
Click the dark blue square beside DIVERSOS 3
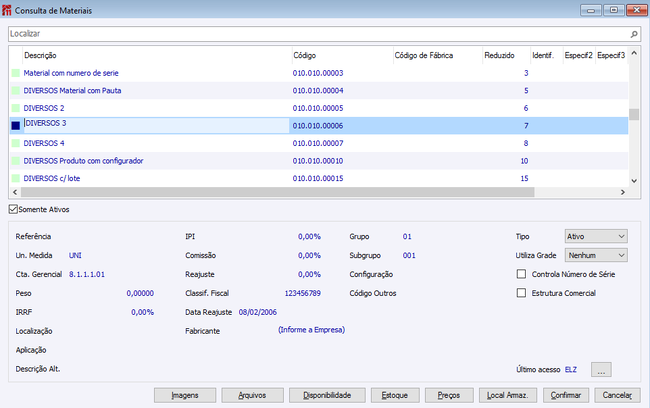[16, 126]
